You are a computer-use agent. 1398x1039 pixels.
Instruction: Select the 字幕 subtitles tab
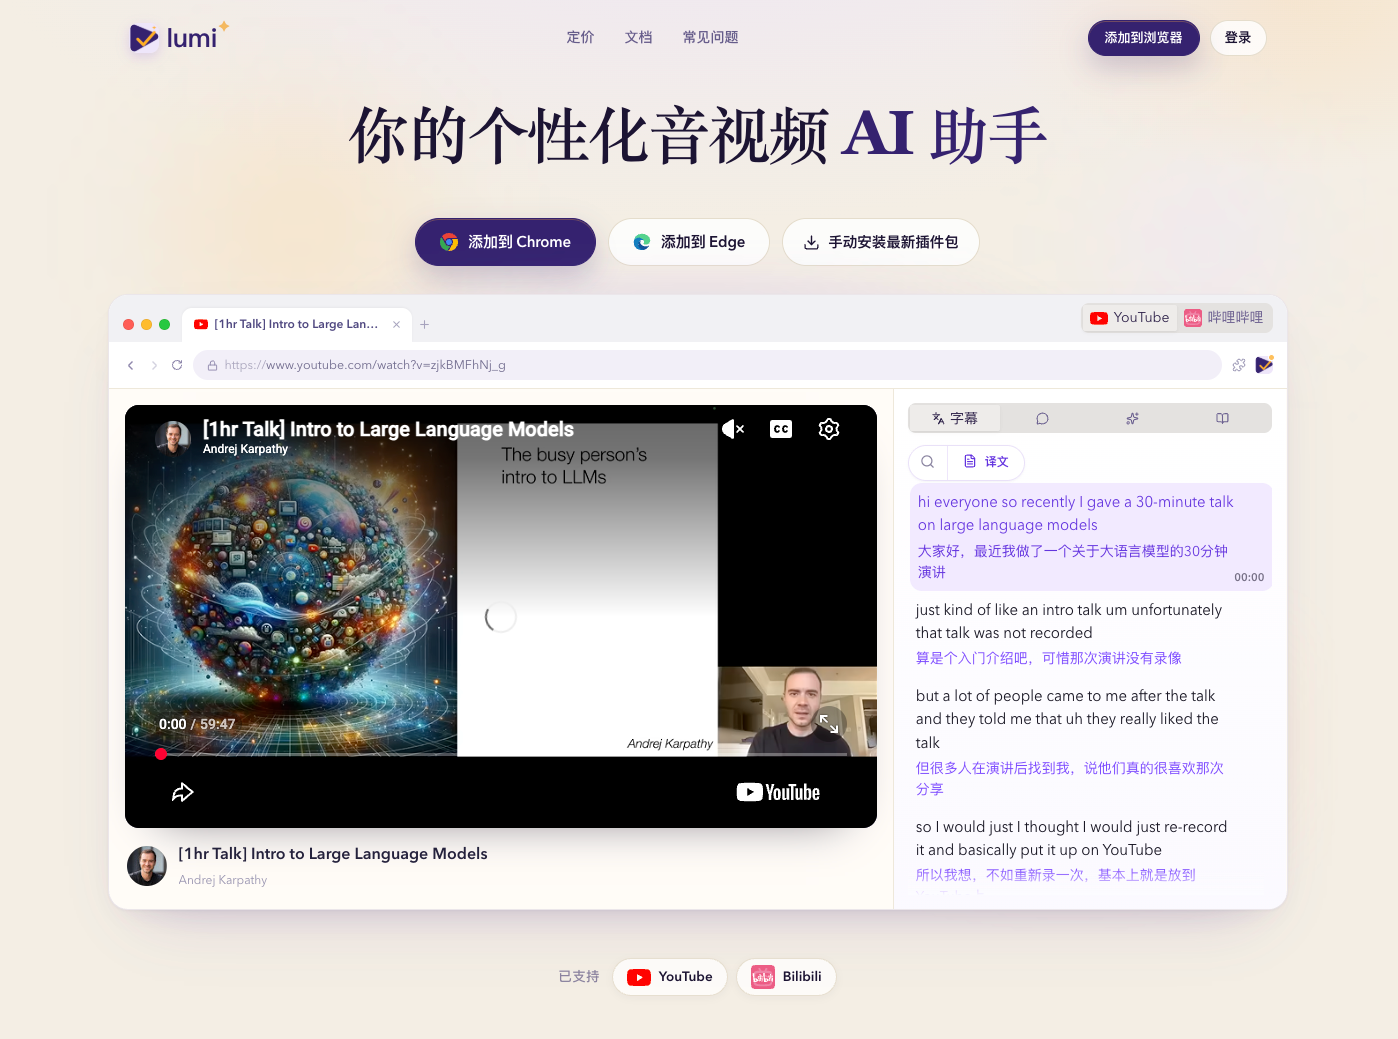955,418
